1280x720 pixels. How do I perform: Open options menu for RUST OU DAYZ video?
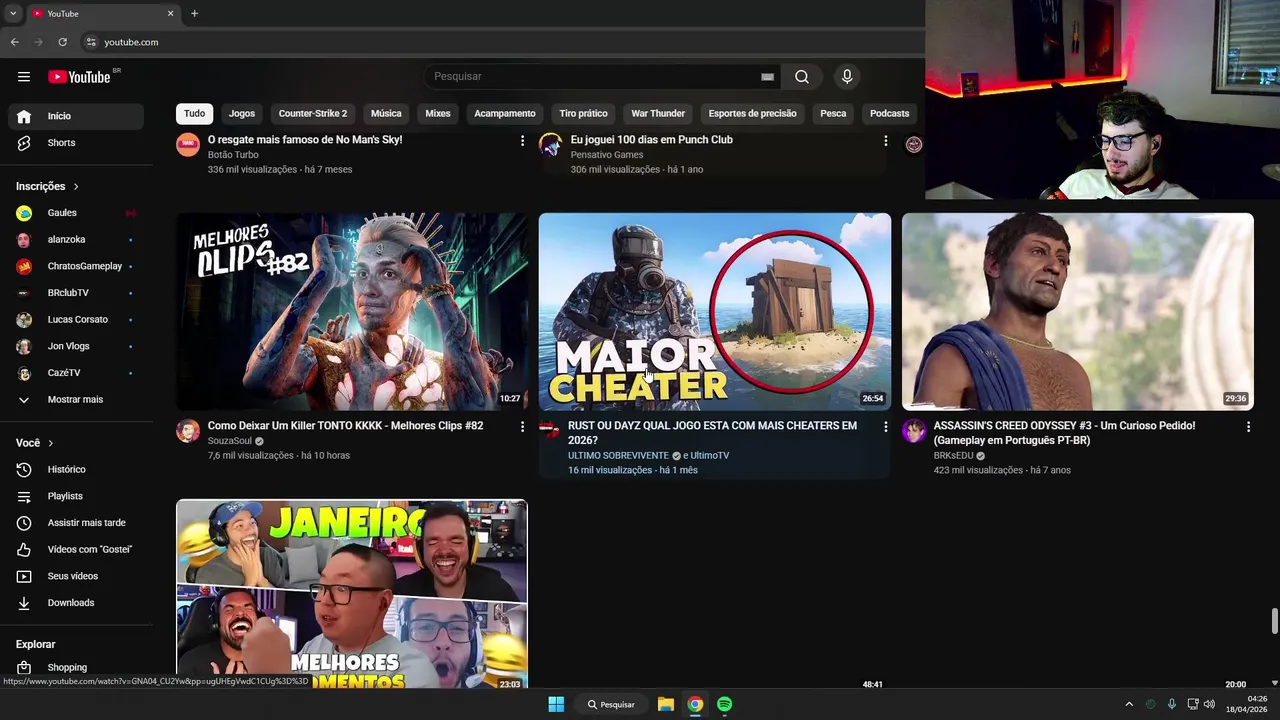[885, 427]
